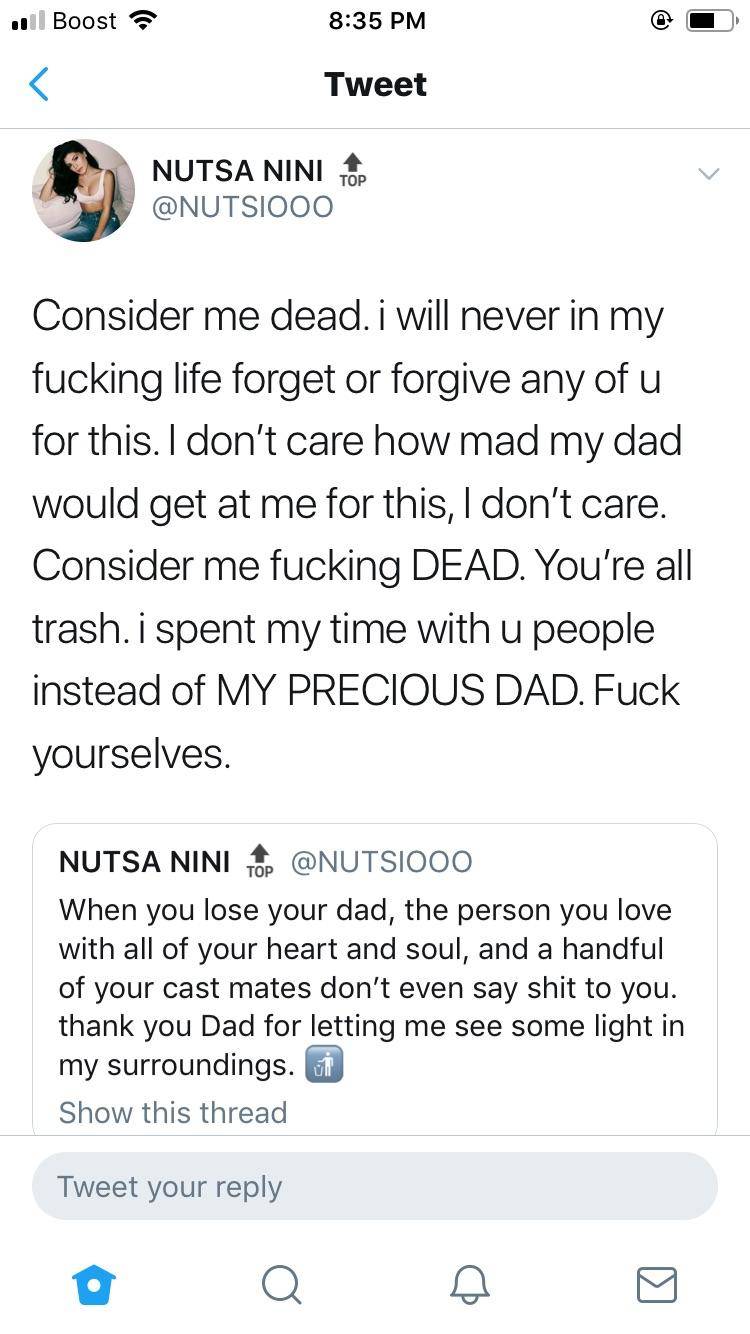
Task: Tap the battery indicator
Action: coord(712,18)
